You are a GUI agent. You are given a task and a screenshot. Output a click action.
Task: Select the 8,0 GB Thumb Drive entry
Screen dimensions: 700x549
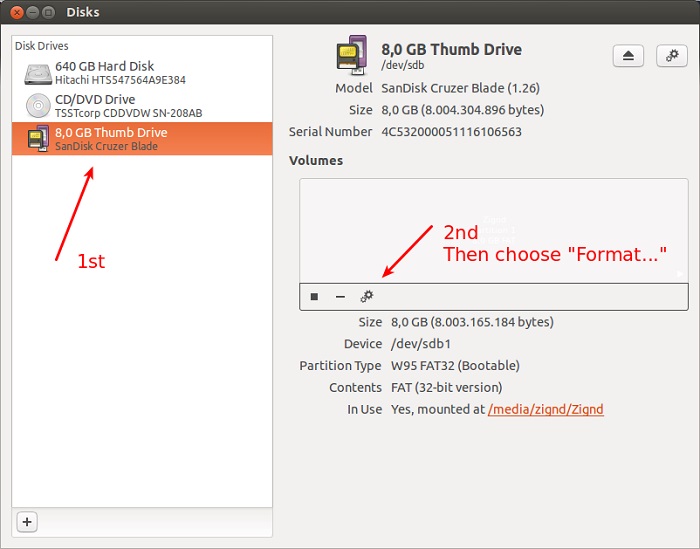tap(142, 139)
